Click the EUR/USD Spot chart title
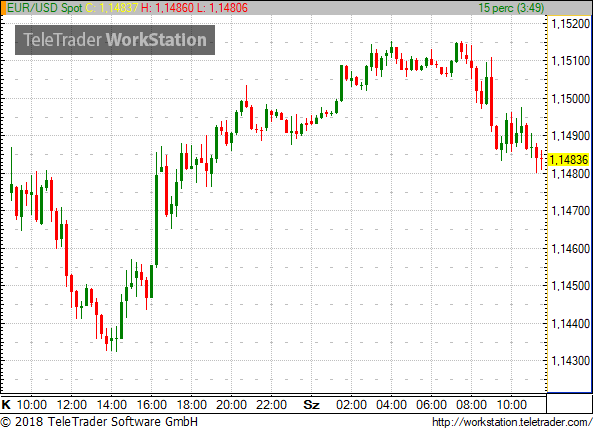This screenshot has height=431, width=593. [45, 8]
